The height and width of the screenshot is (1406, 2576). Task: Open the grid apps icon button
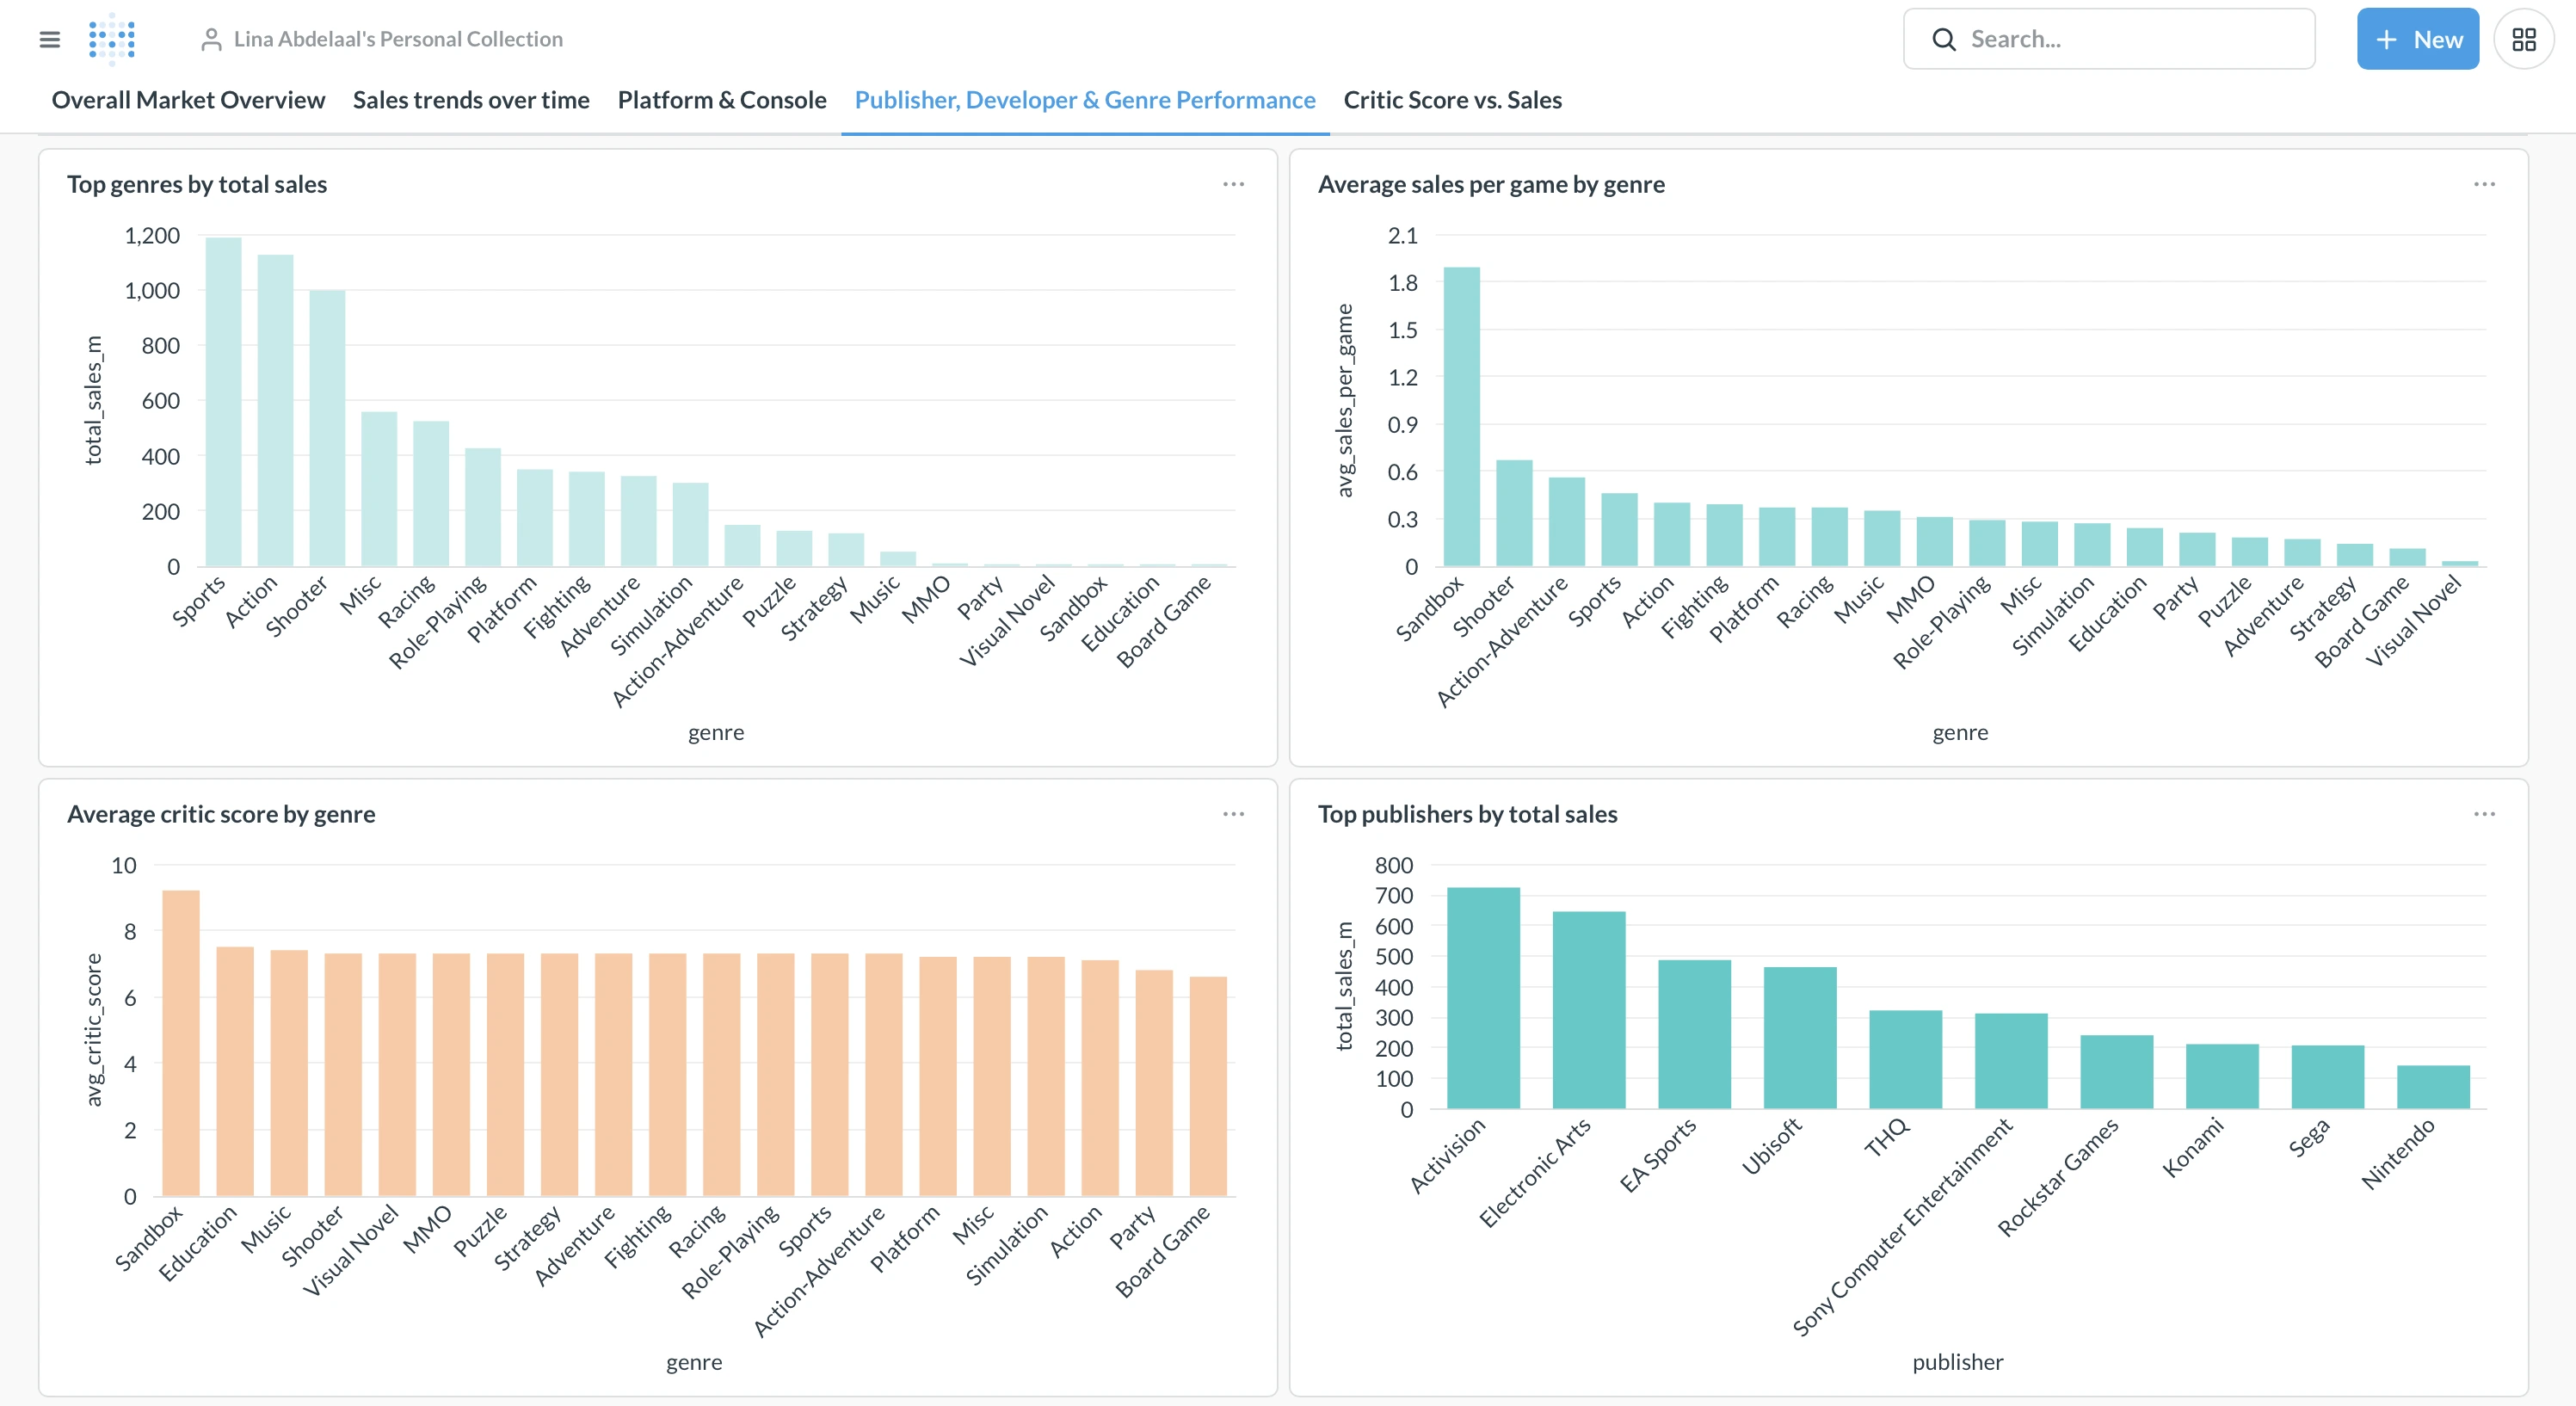click(x=2523, y=39)
